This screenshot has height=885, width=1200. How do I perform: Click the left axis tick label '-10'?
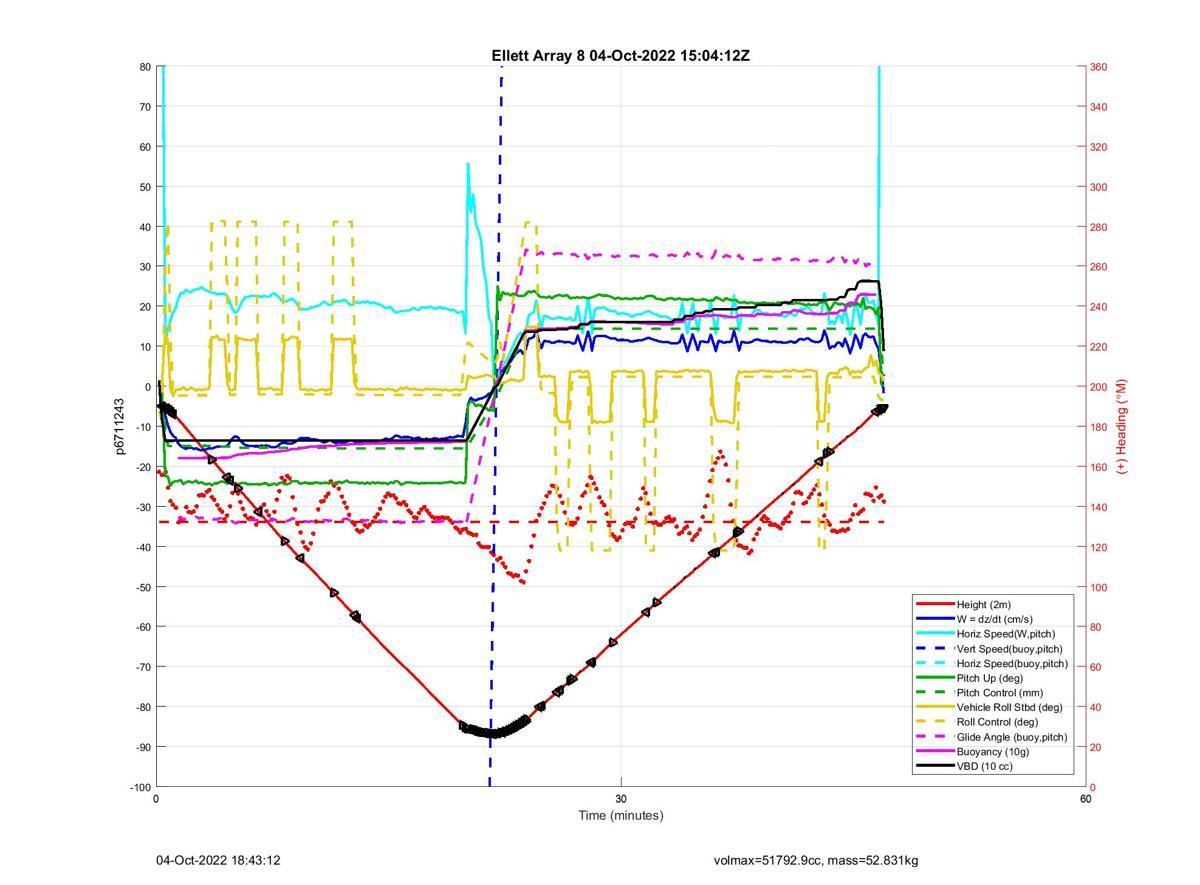click(142, 427)
